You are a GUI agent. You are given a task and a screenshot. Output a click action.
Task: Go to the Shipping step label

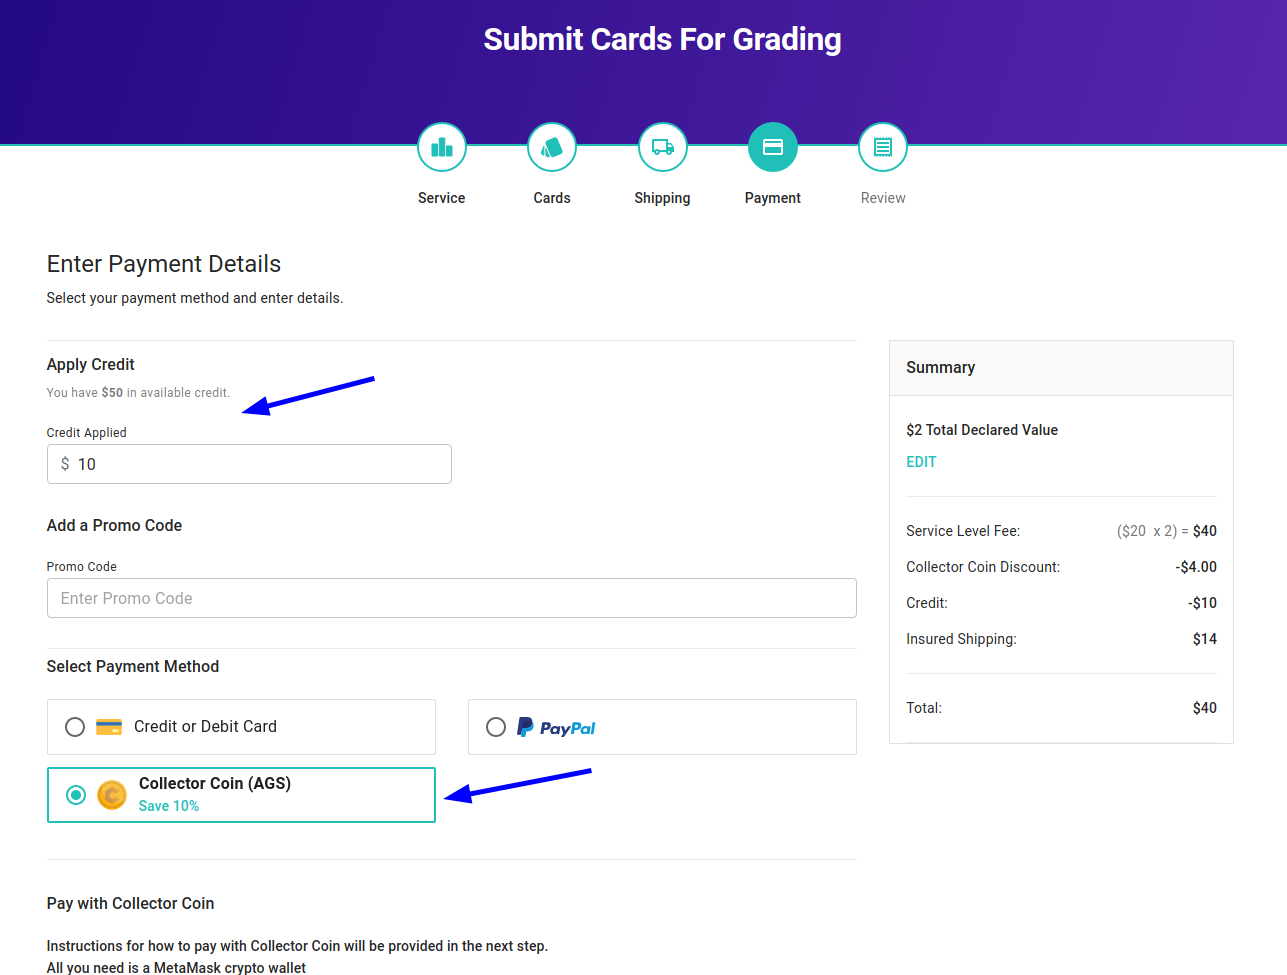tap(662, 198)
